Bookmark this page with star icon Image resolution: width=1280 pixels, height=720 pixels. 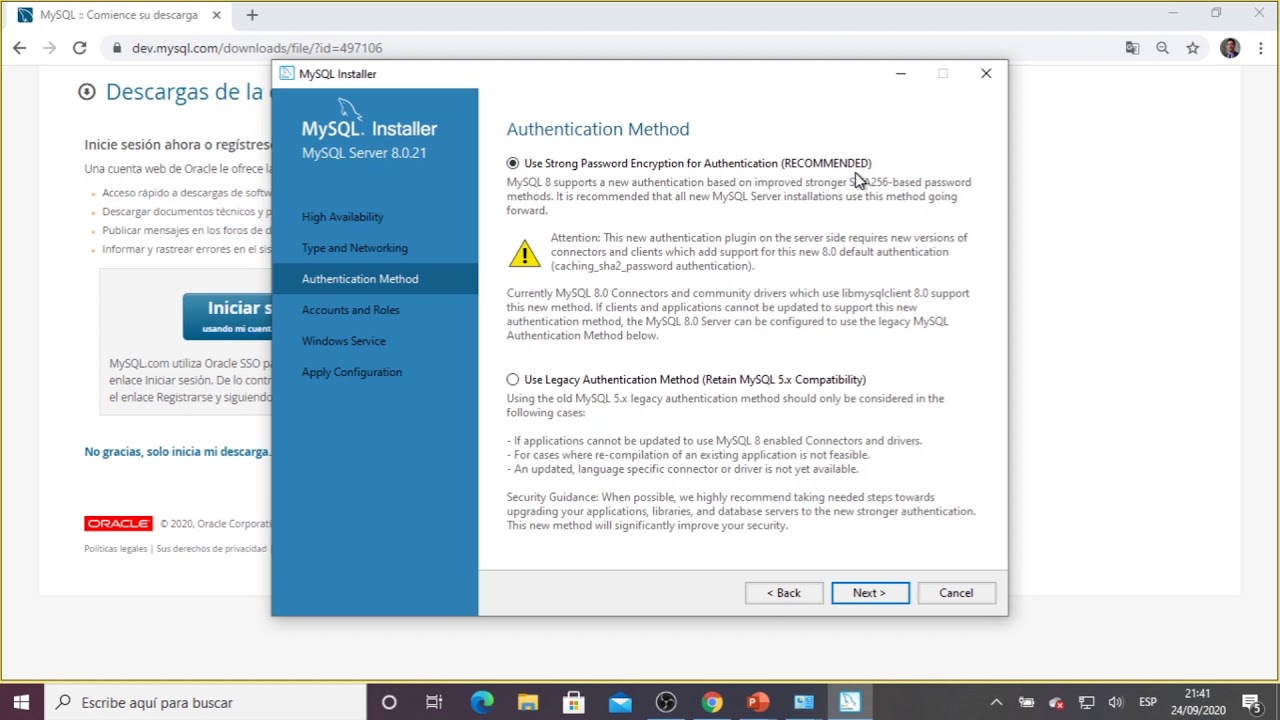tap(1192, 48)
